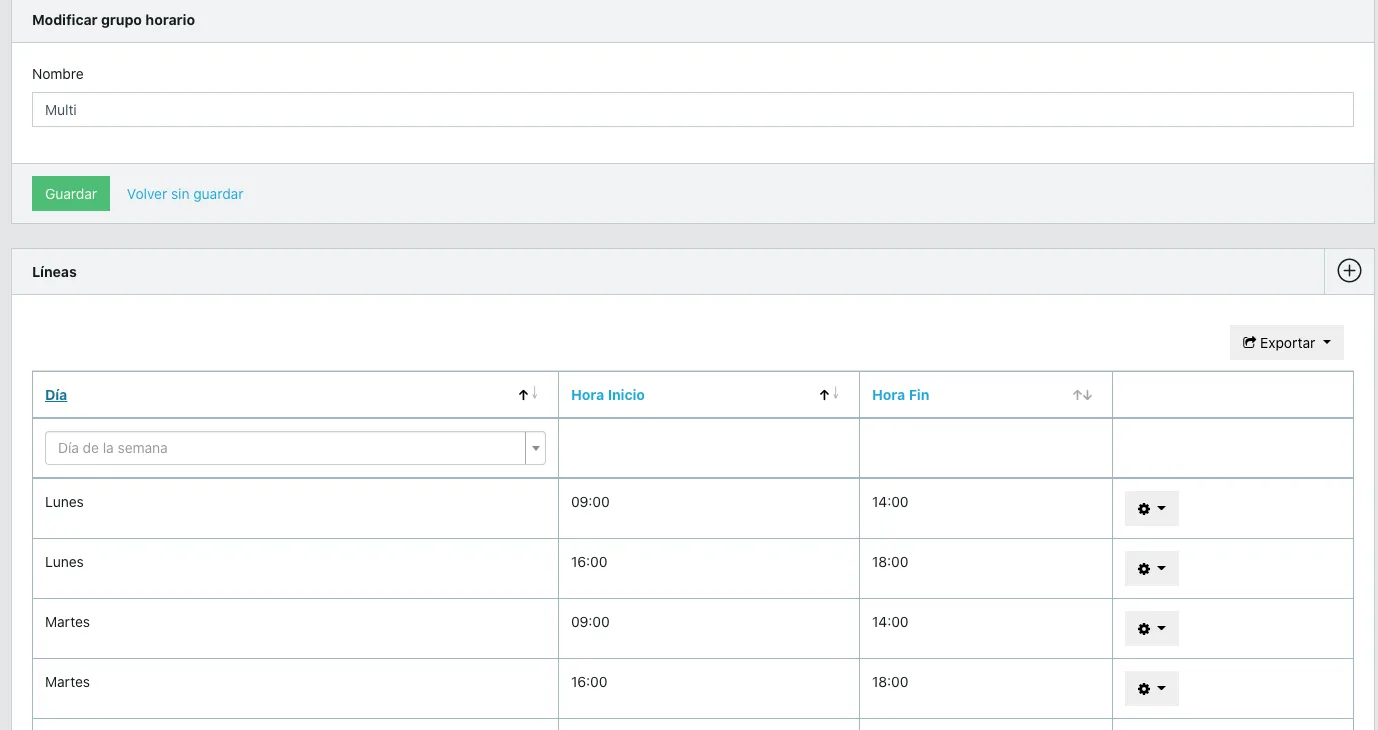
Task: Sort by Hora Inicio header
Action: click(608, 395)
